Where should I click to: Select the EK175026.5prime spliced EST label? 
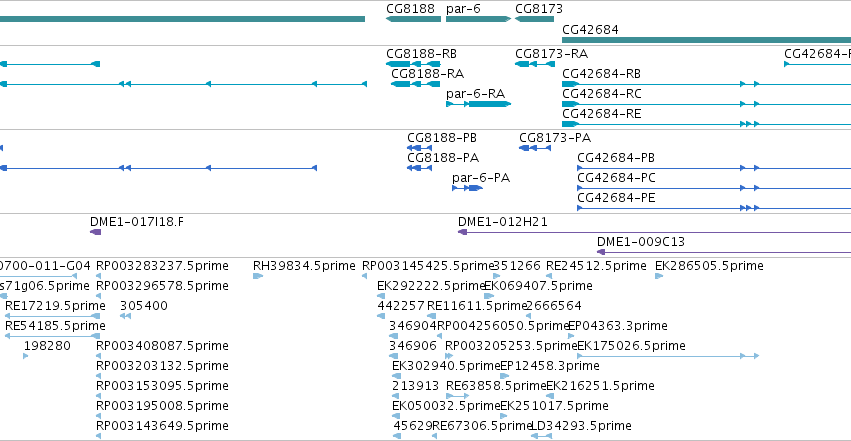[x=631, y=346]
